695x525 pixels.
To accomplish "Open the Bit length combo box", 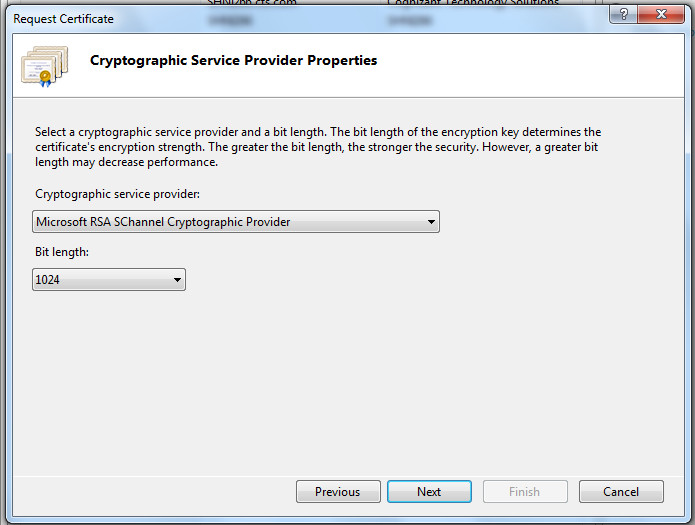I will click(108, 280).
